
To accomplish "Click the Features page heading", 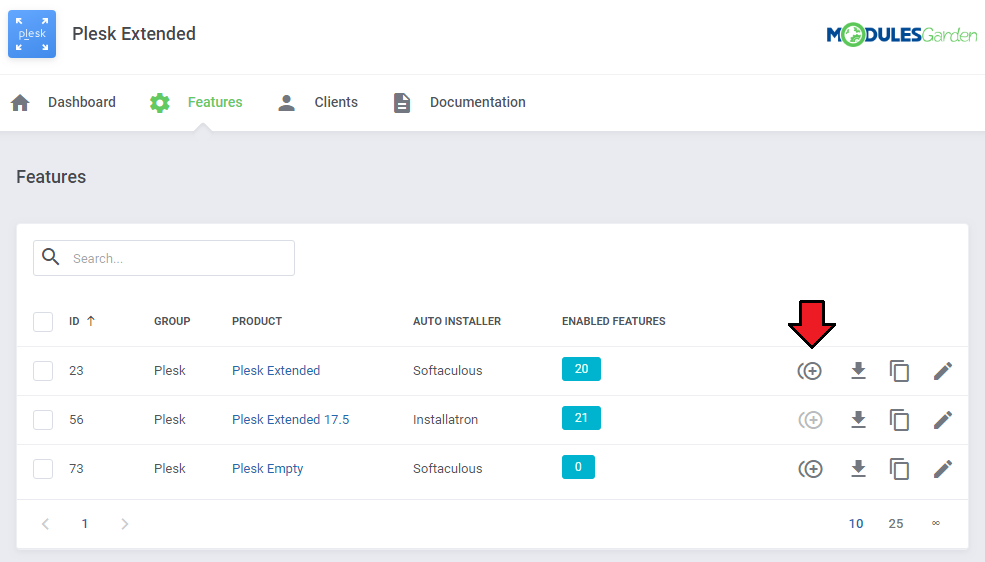I will (51, 177).
